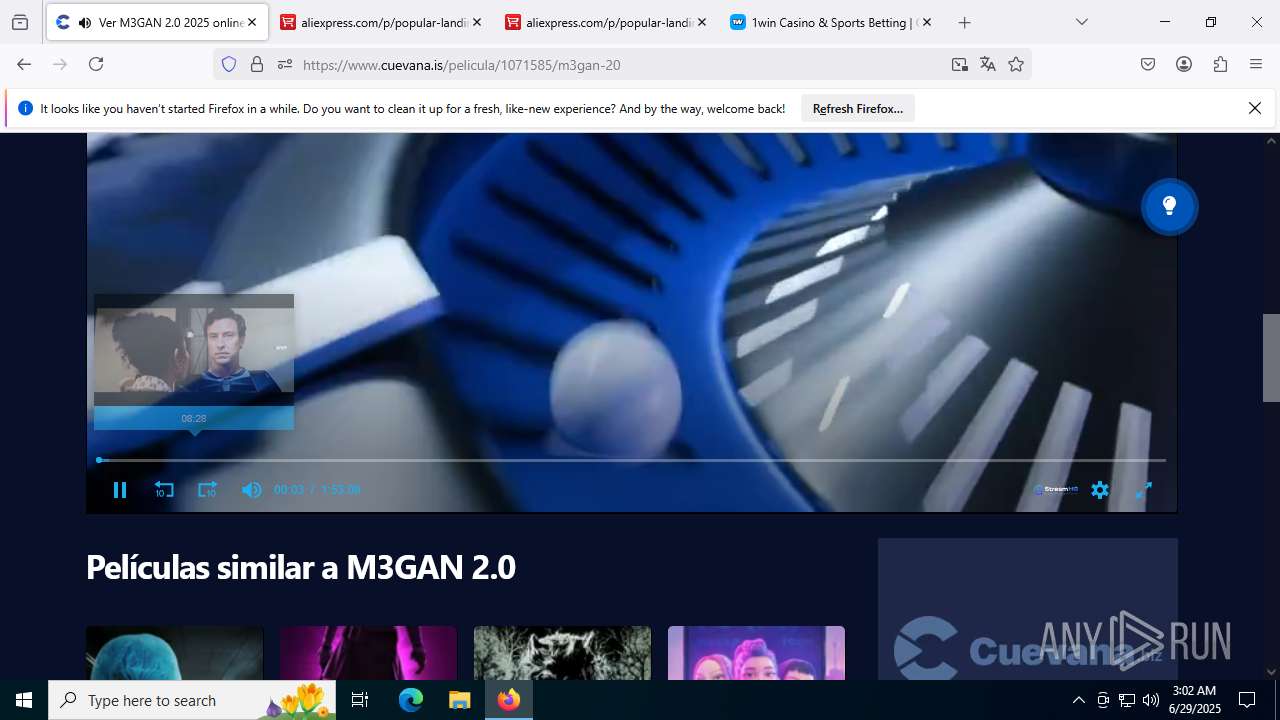Open Firefox account menu
The width and height of the screenshot is (1280, 720).
(1184, 64)
